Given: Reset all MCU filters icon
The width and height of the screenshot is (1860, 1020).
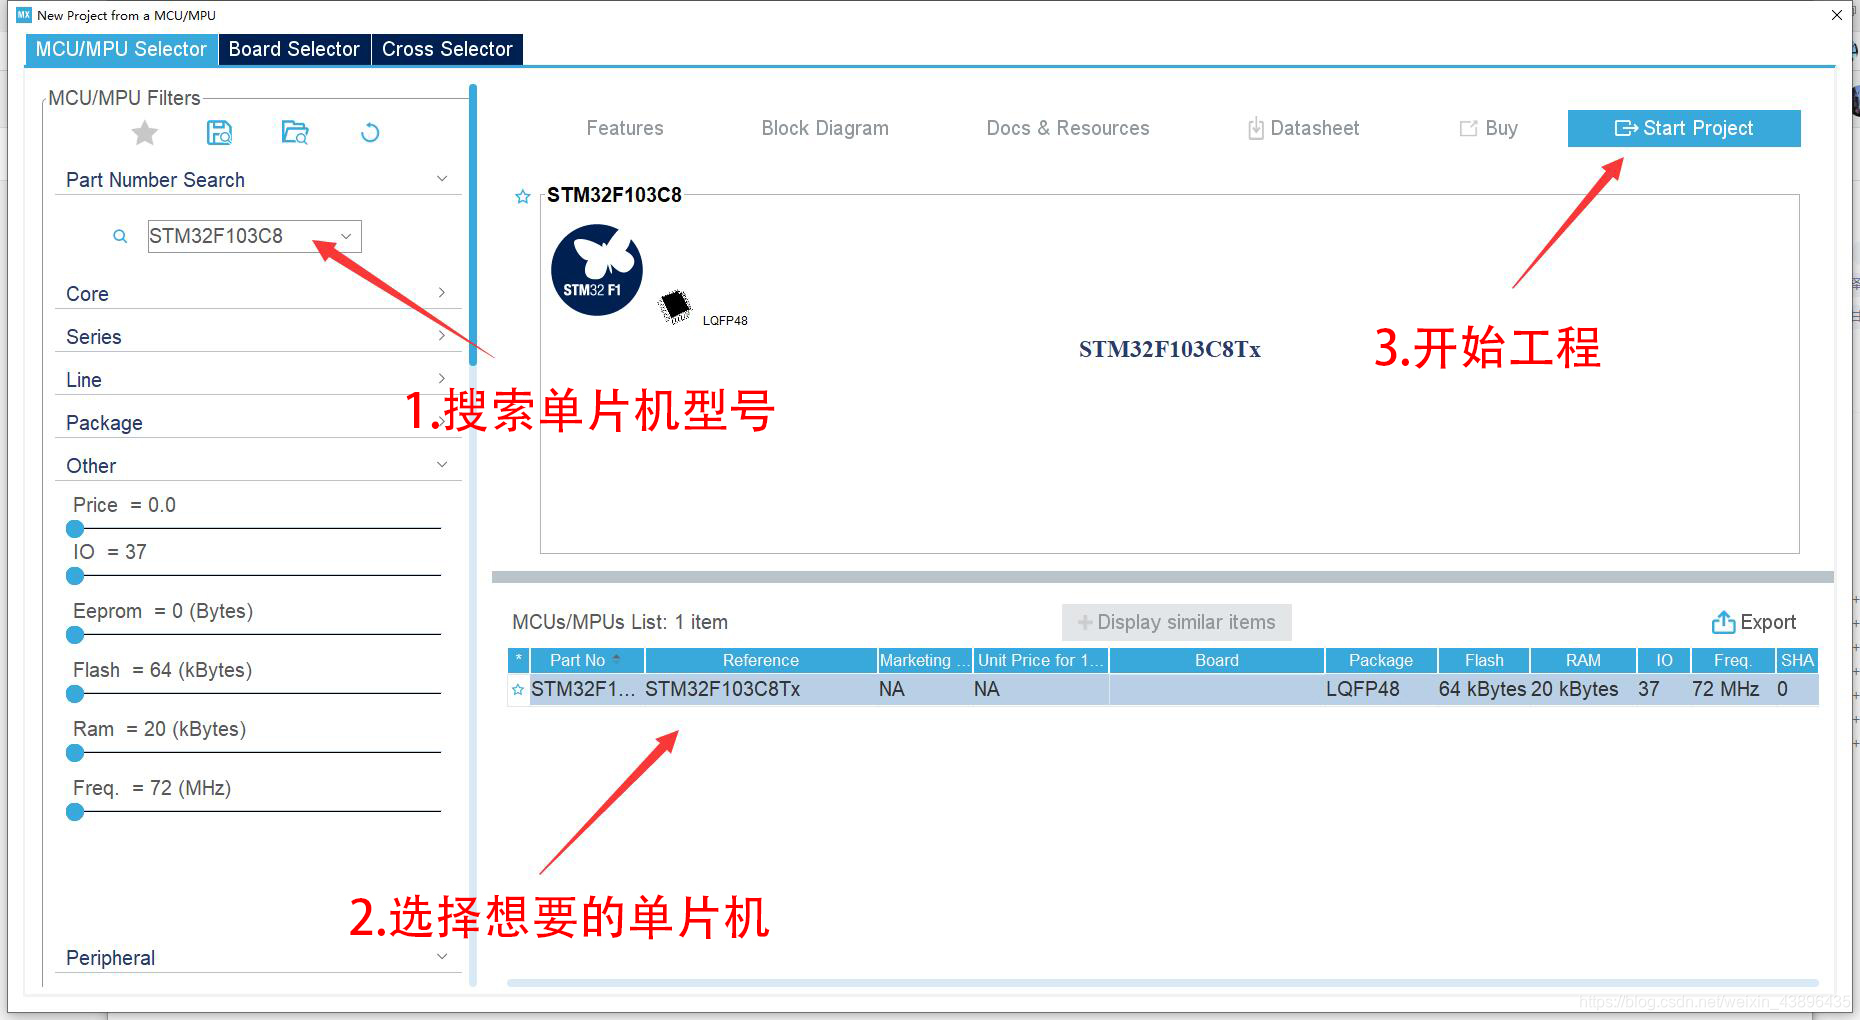Looking at the screenshot, I should click(370, 132).
